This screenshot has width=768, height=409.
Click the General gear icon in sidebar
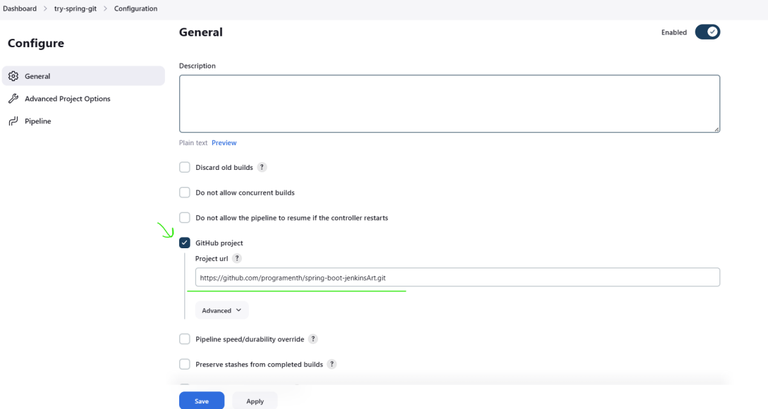coord(13,76)
